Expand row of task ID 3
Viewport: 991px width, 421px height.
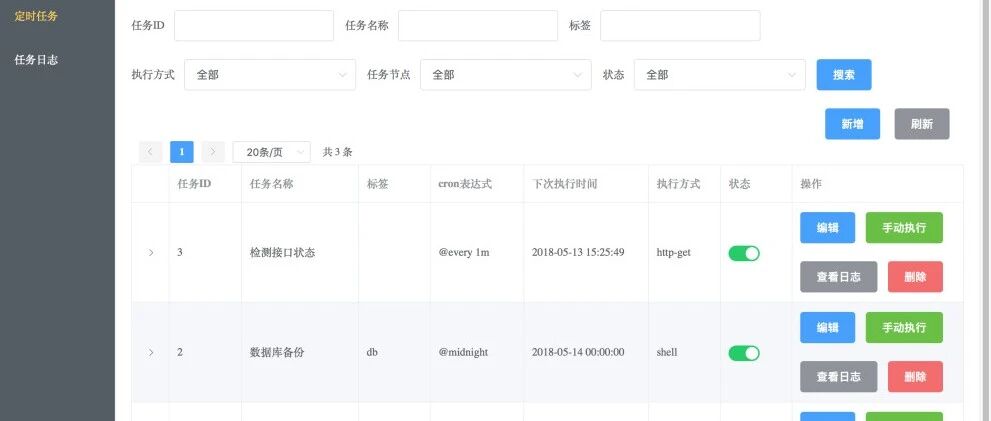[151, 253]
